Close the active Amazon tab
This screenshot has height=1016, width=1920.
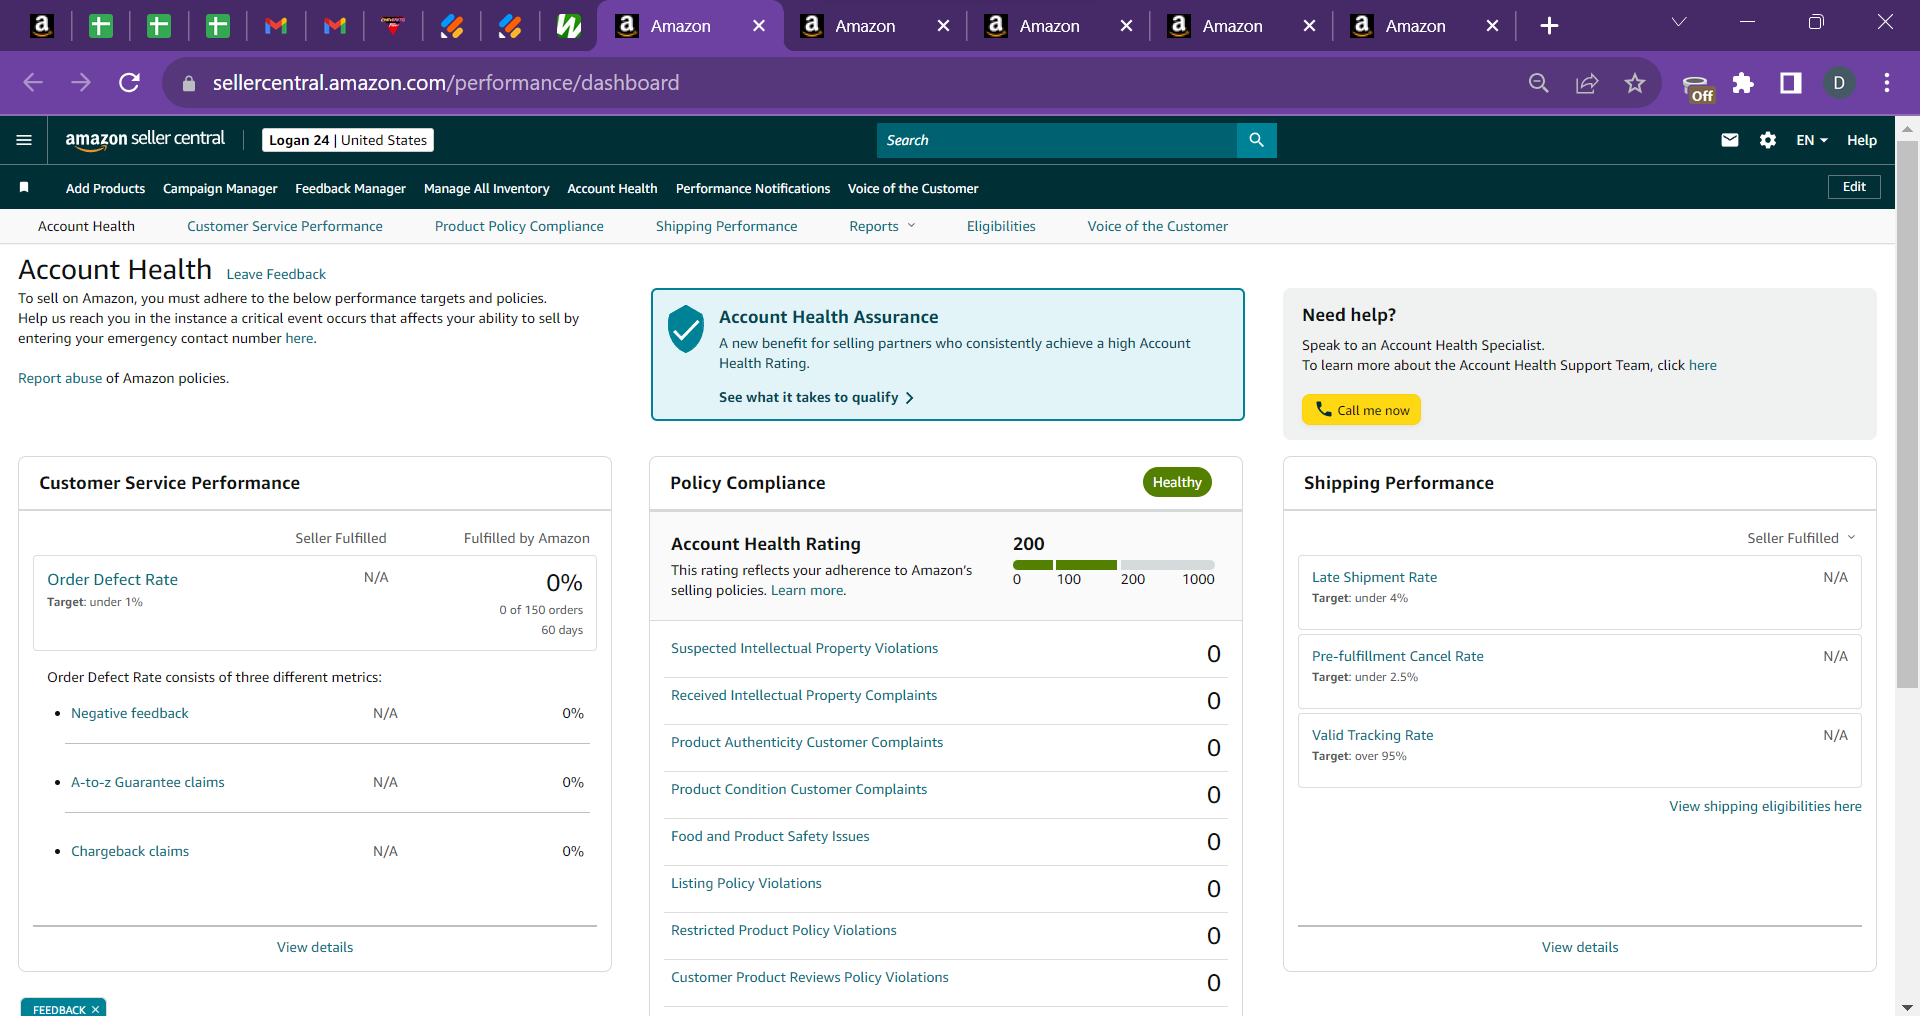point(759,26)
